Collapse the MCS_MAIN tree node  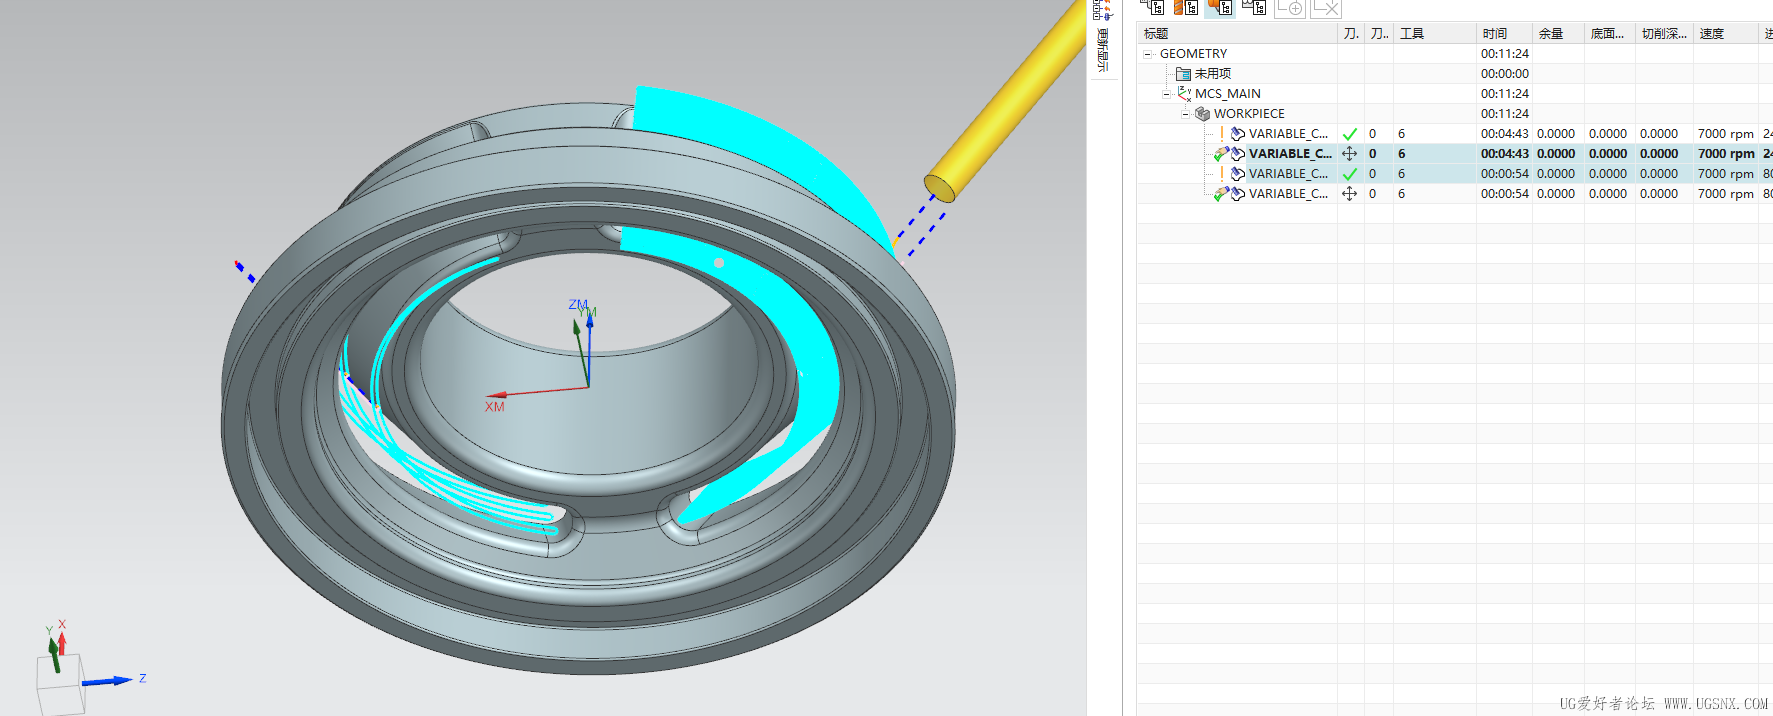(1167, 94)
